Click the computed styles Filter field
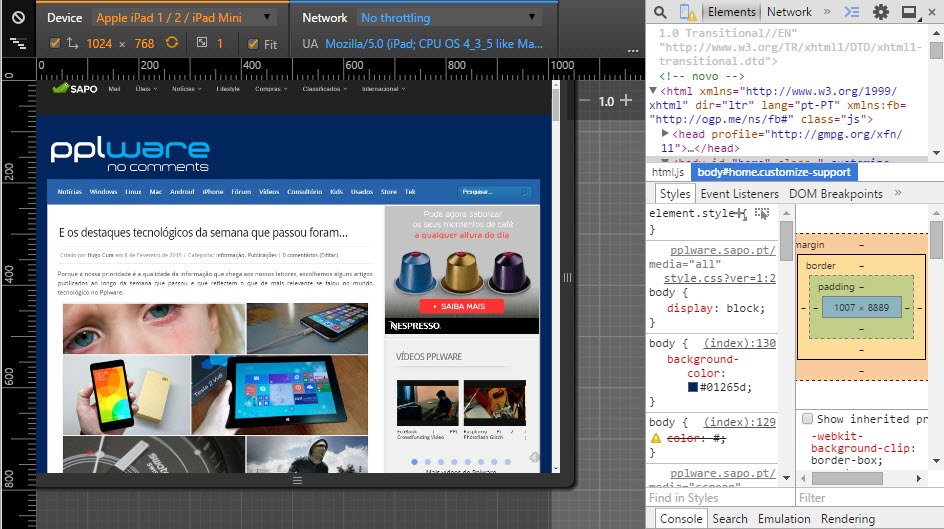The width and height of the screenshot is (944, 529). tap(870, 498)
